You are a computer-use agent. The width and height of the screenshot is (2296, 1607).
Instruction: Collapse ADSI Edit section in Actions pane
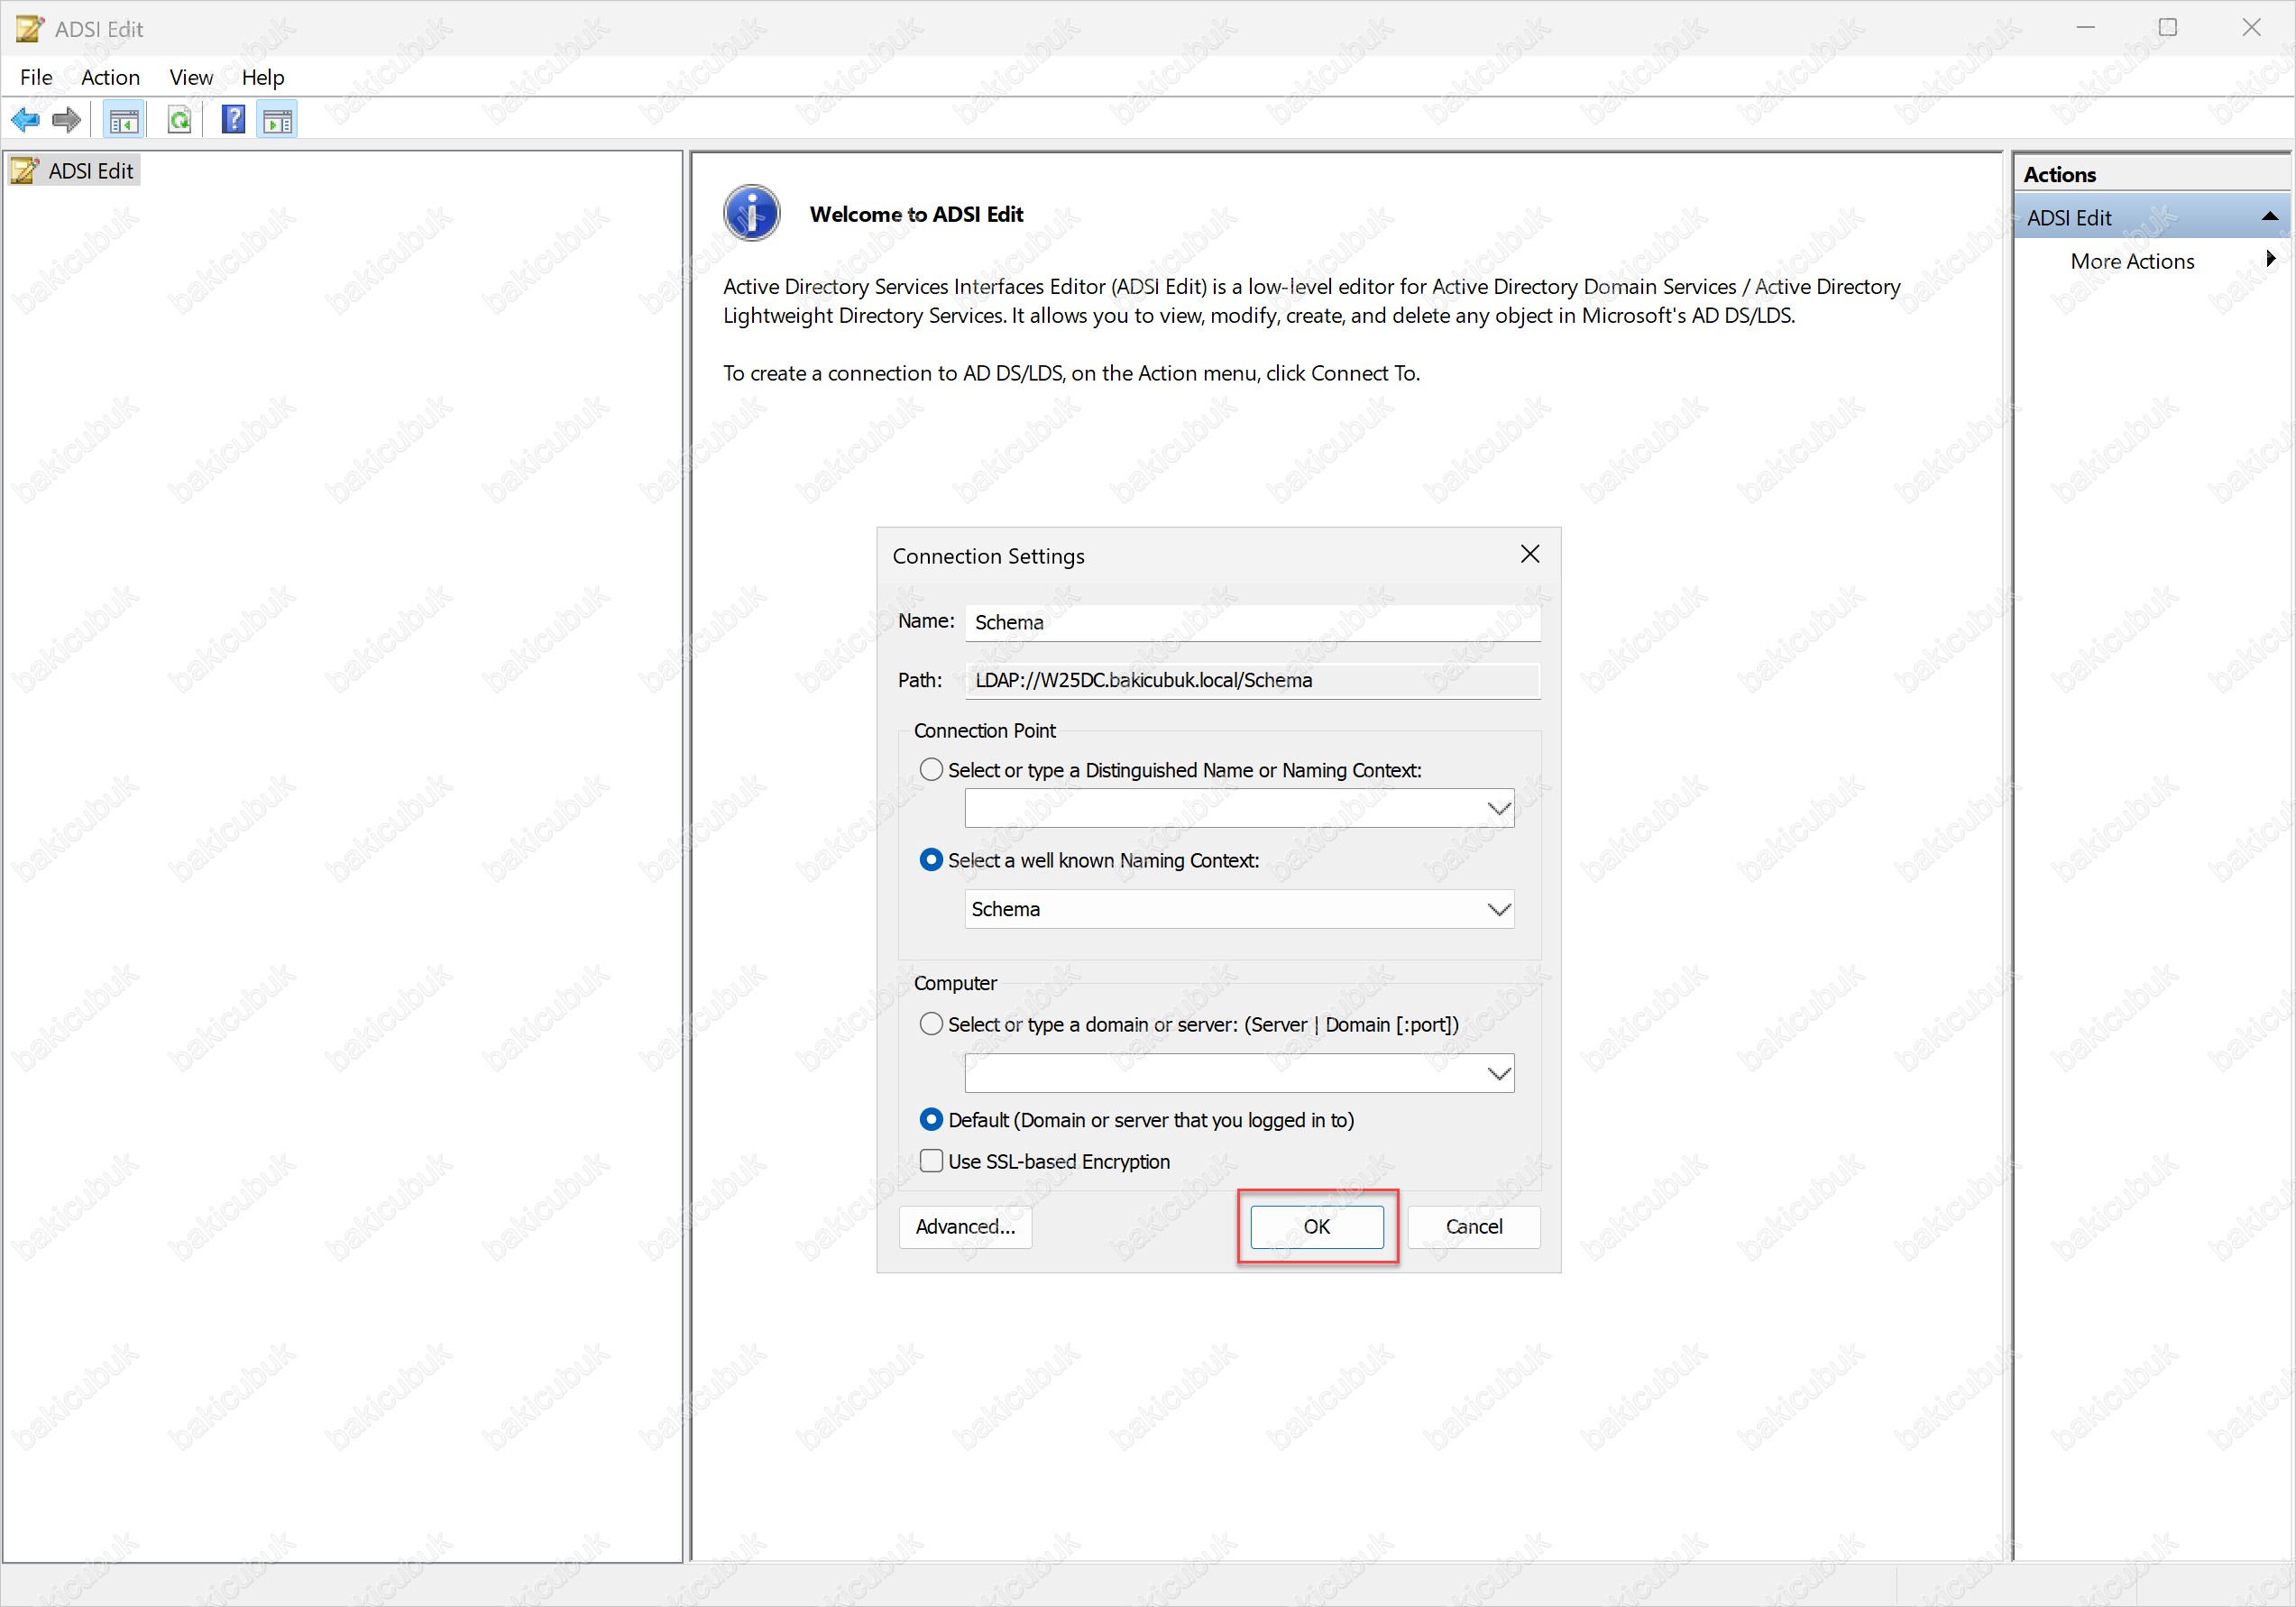click(x=2270, y=217)
